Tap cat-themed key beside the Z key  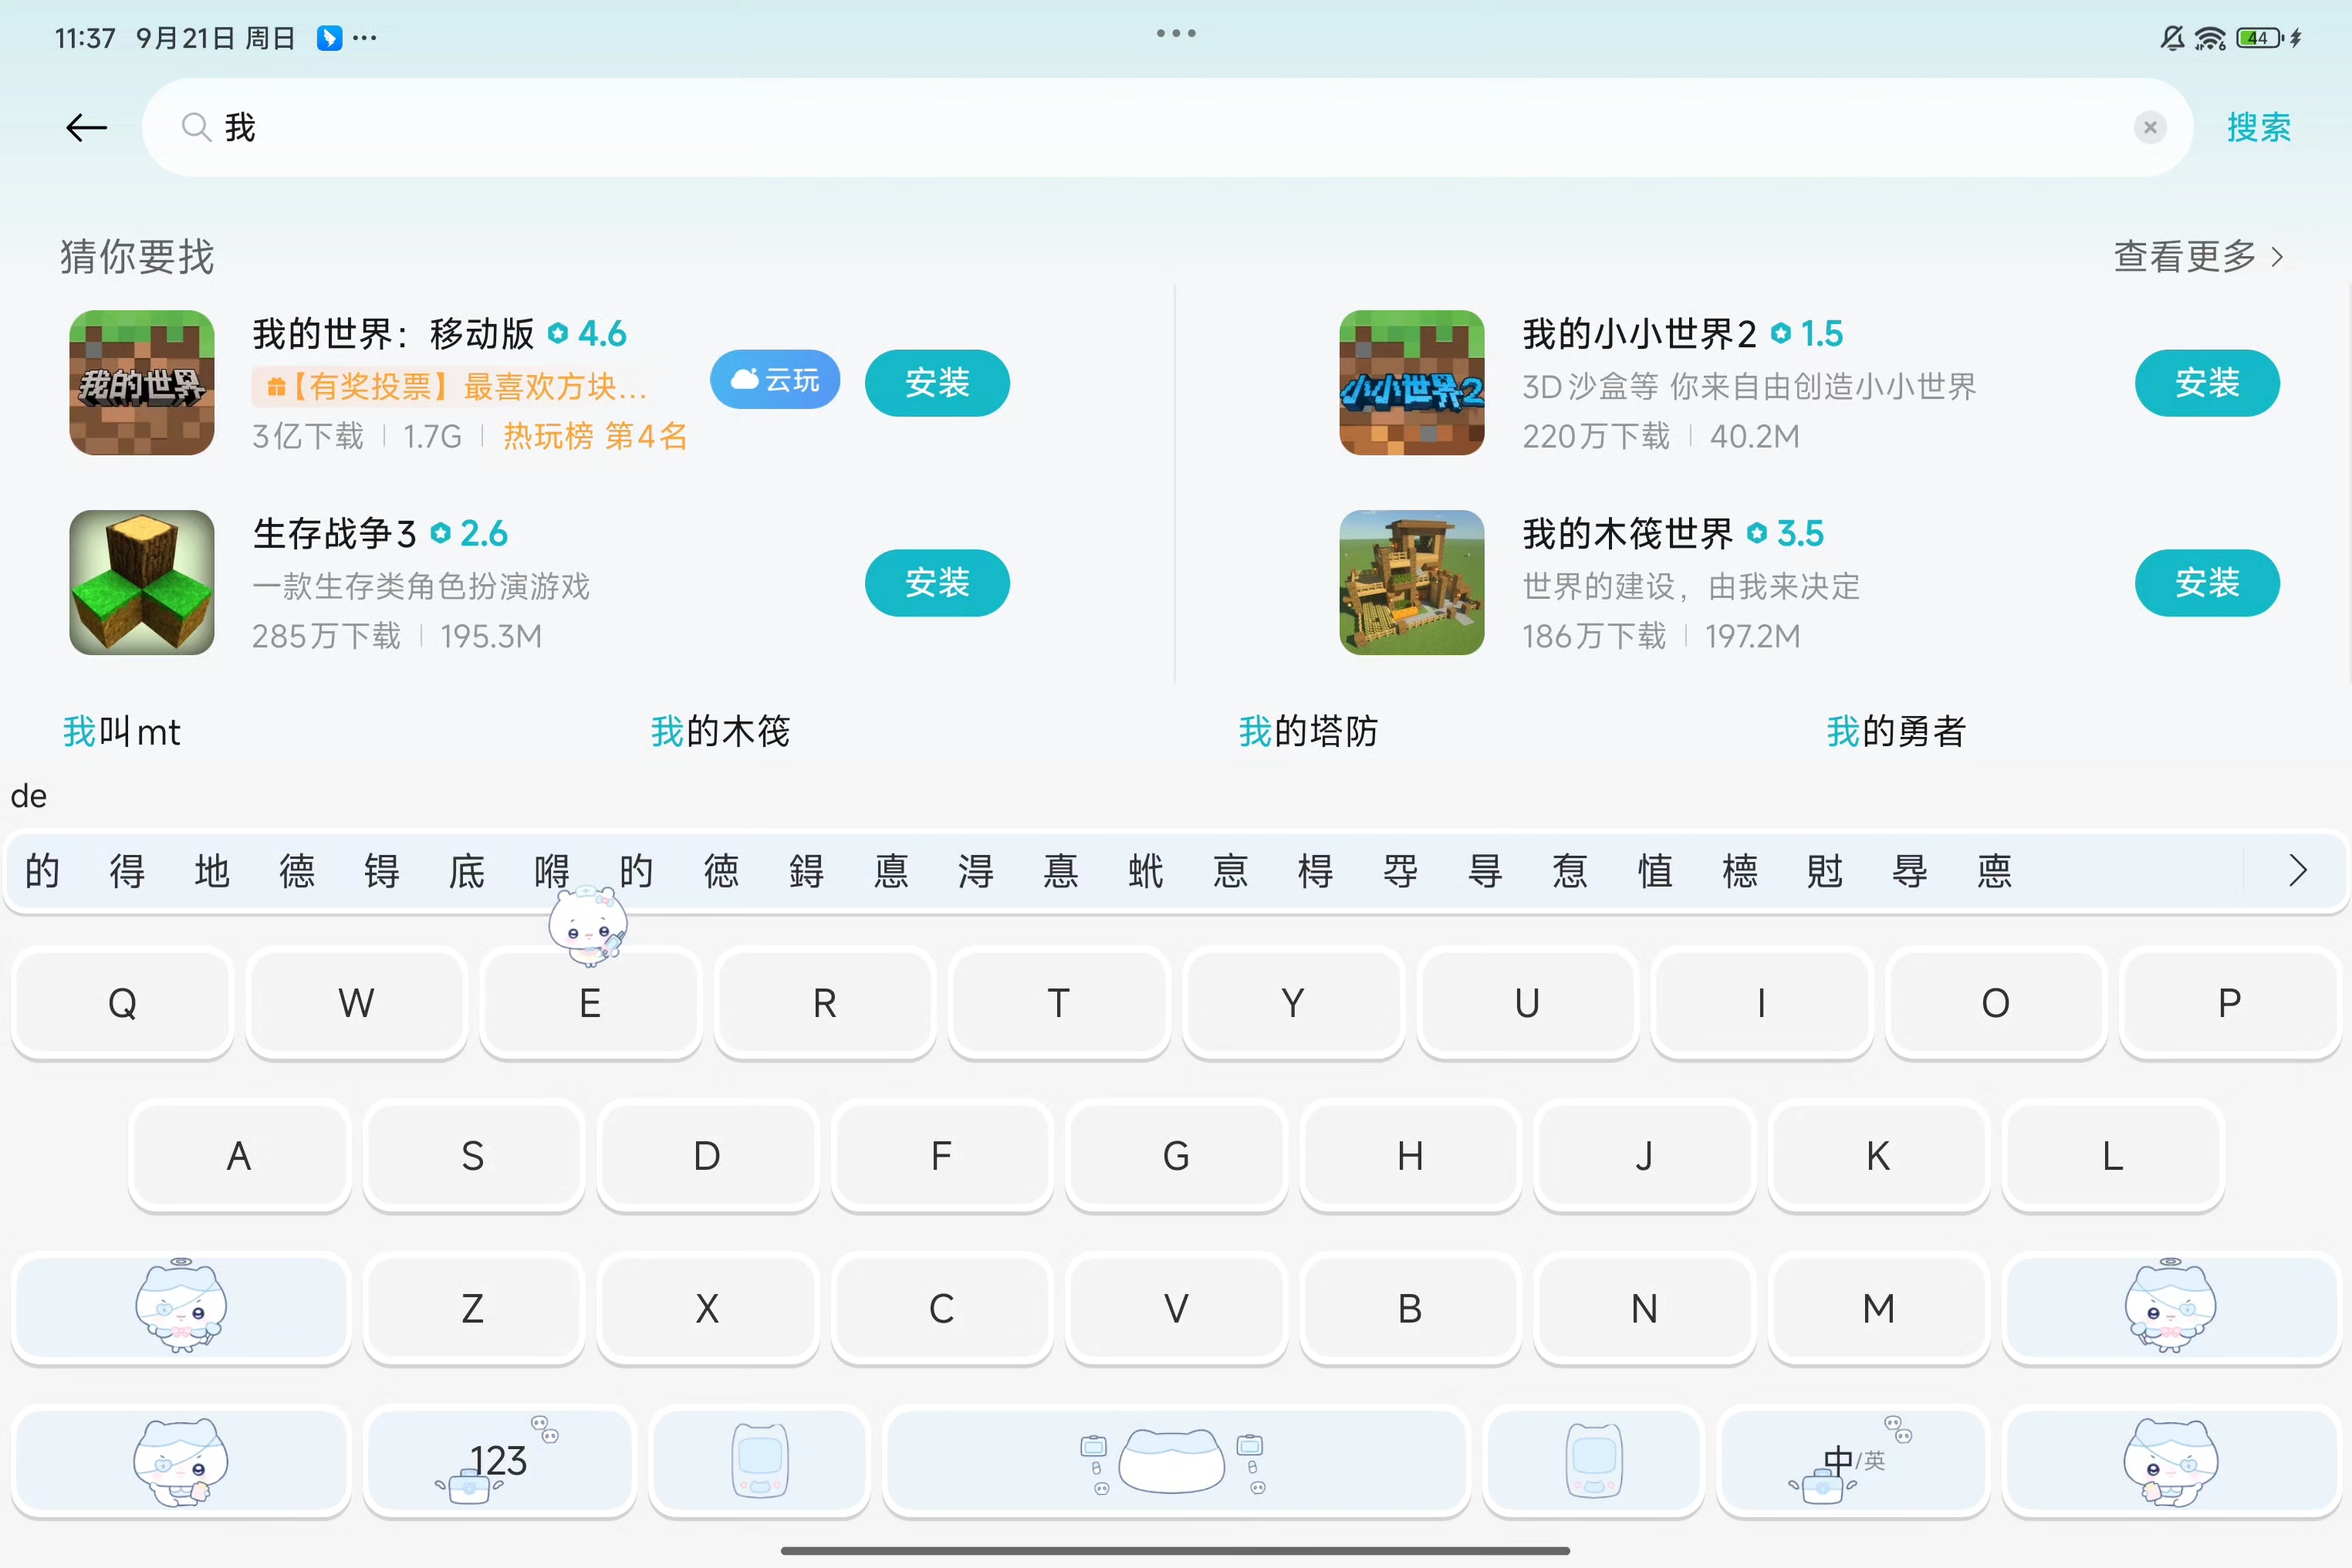[x=181, y=1308]
